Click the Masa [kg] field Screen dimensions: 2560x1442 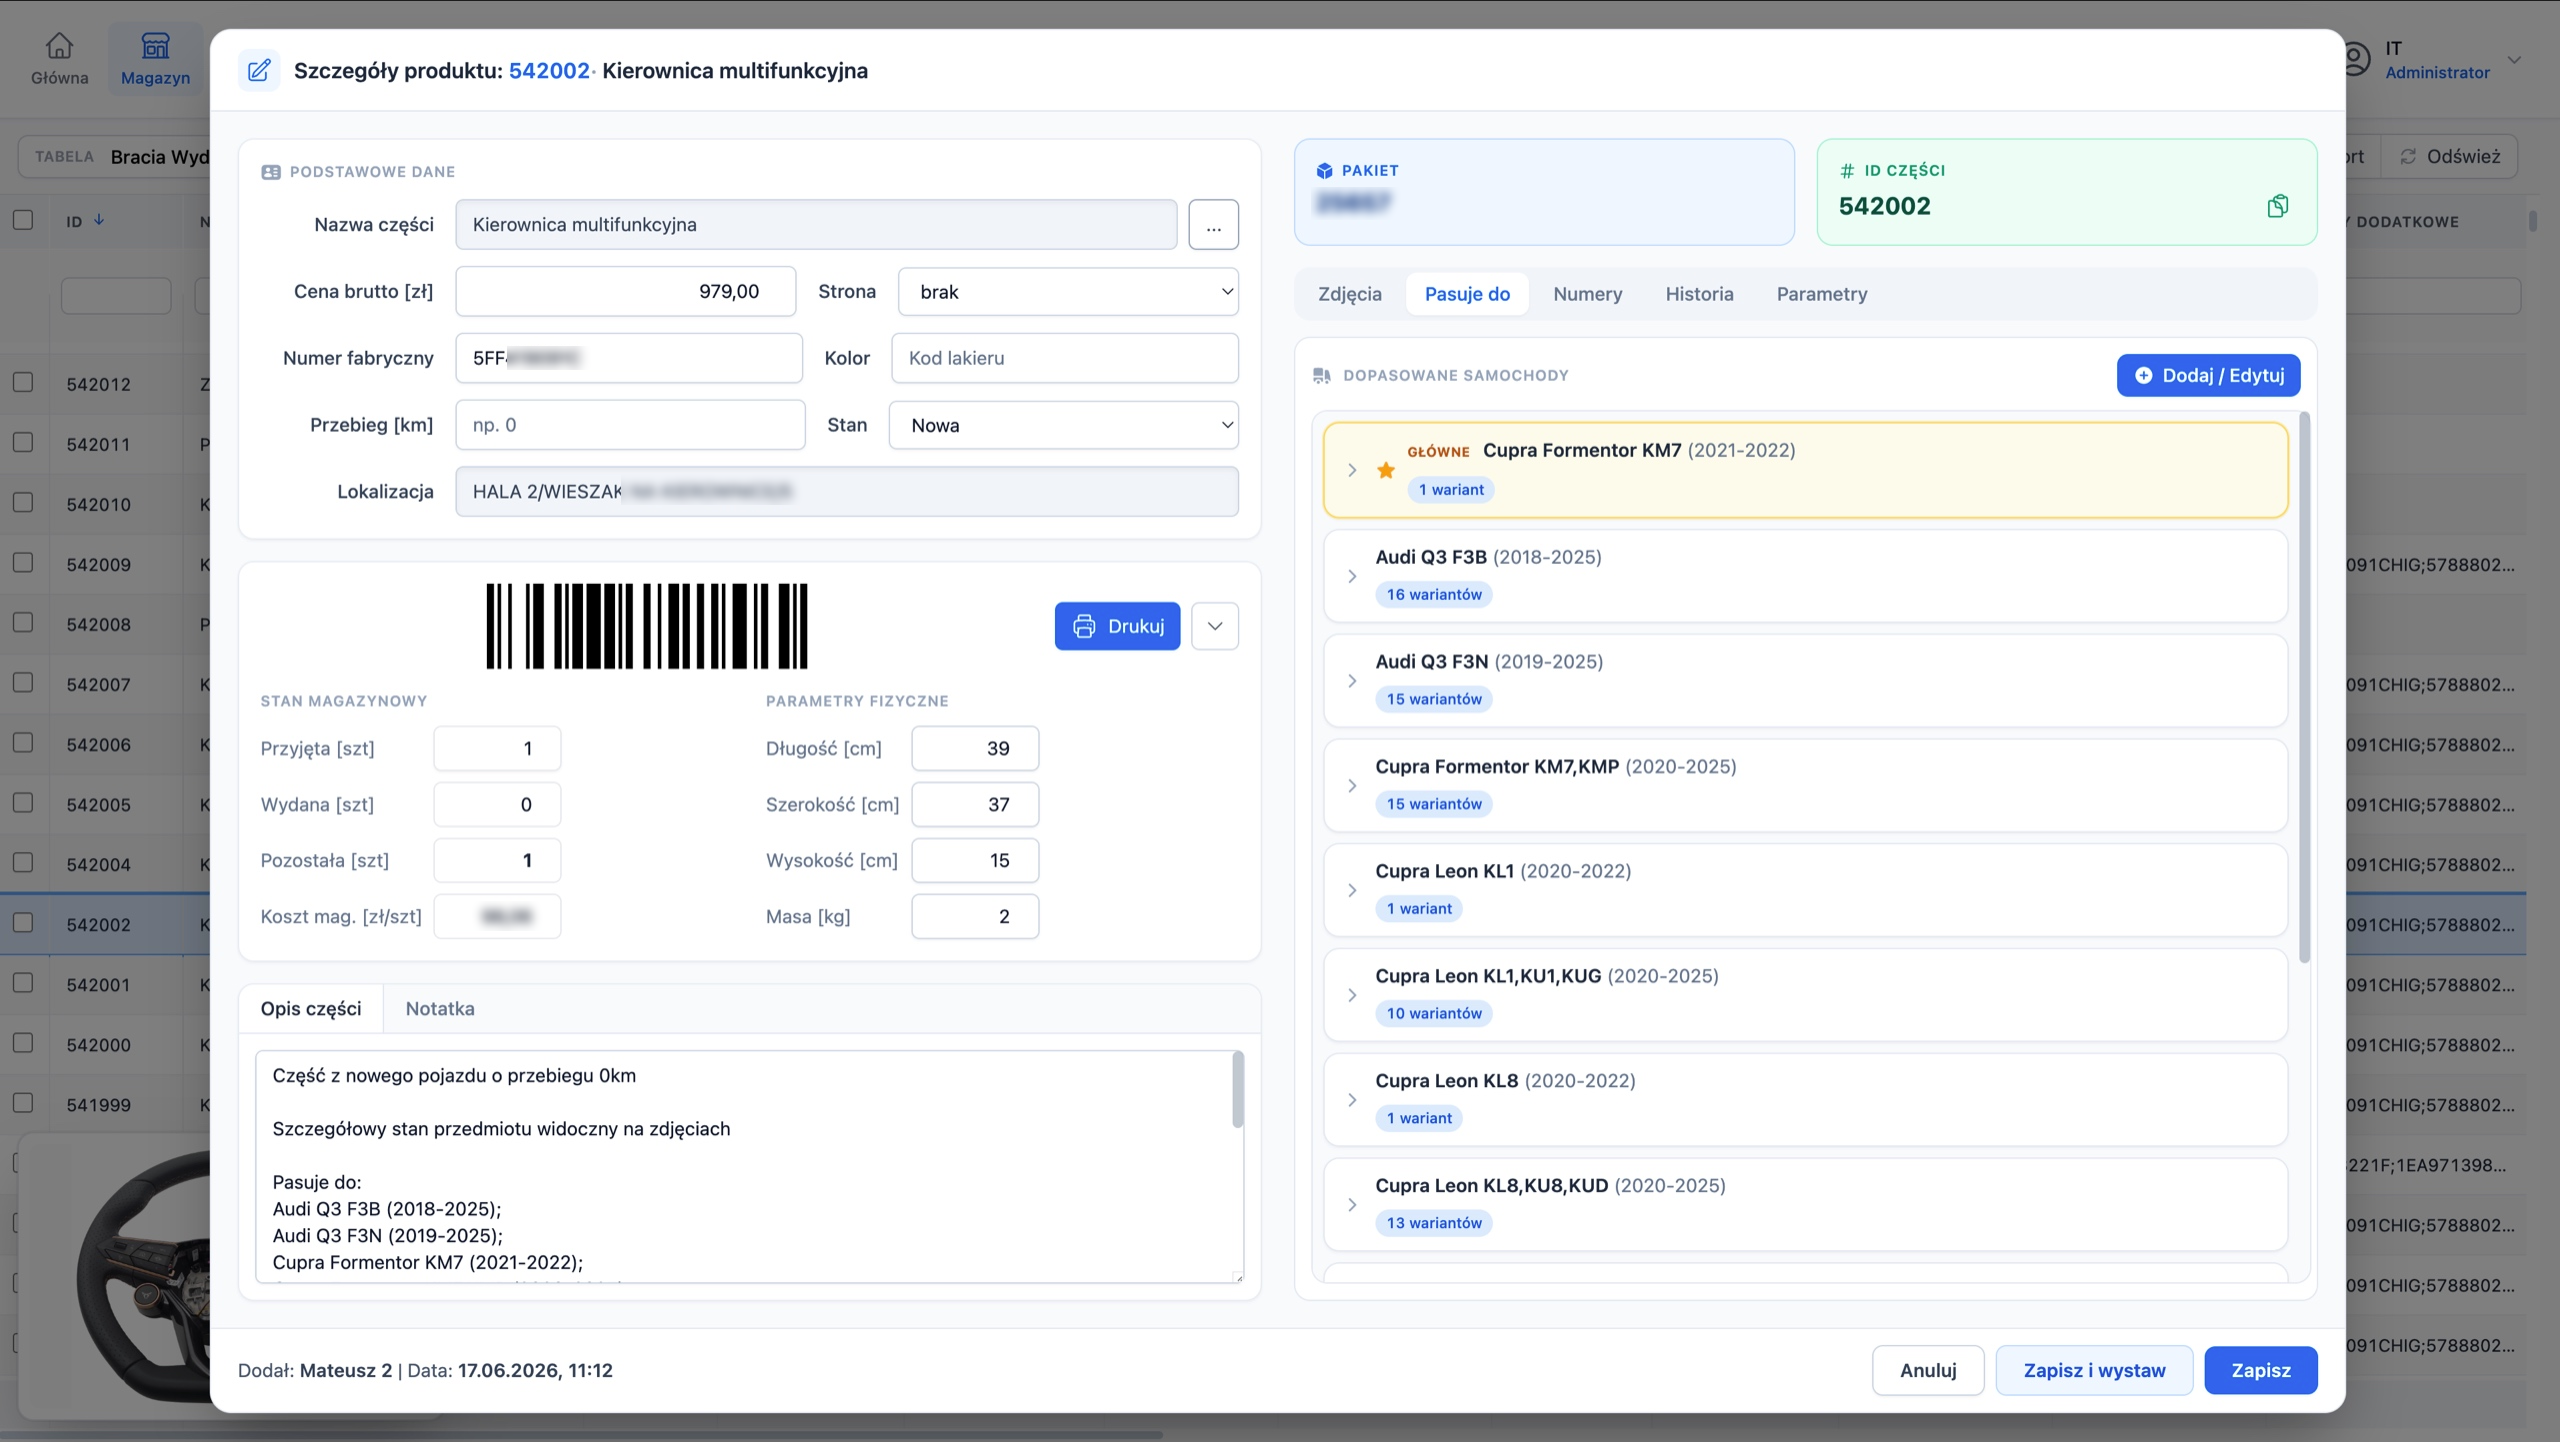975,916
